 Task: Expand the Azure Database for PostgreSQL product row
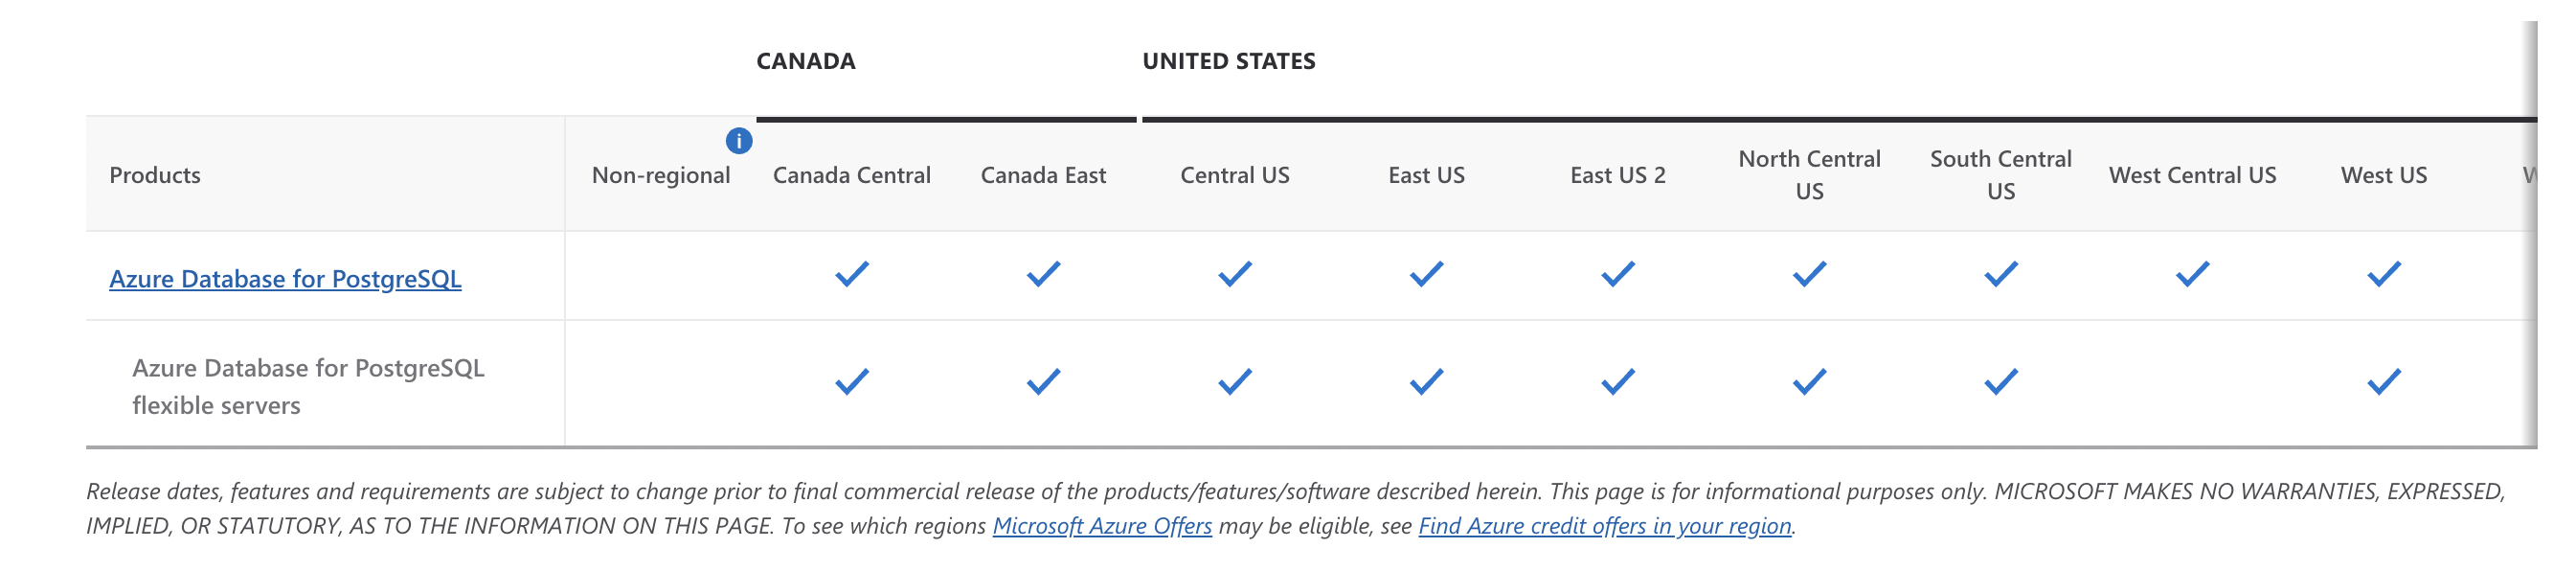pyautogui.click(x=287, y=279)
